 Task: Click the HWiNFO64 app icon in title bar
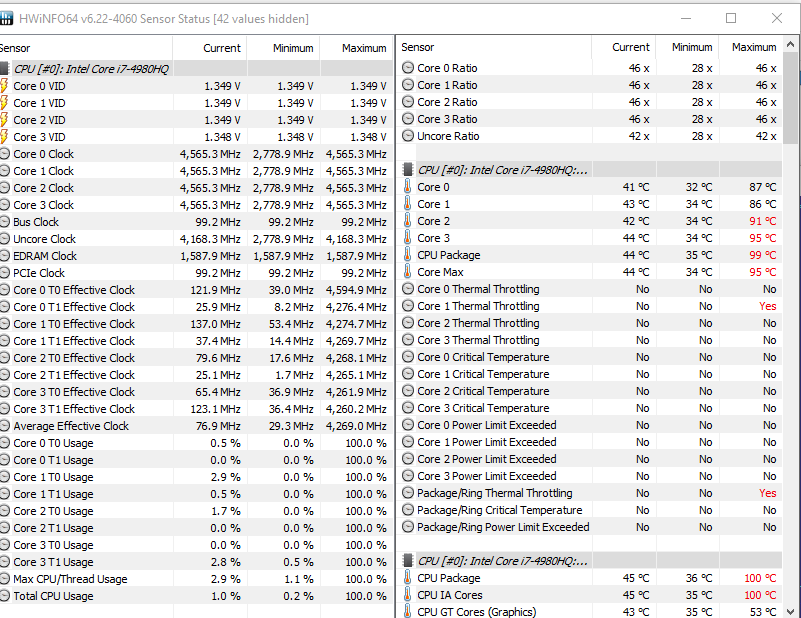[x=7, y=18]
